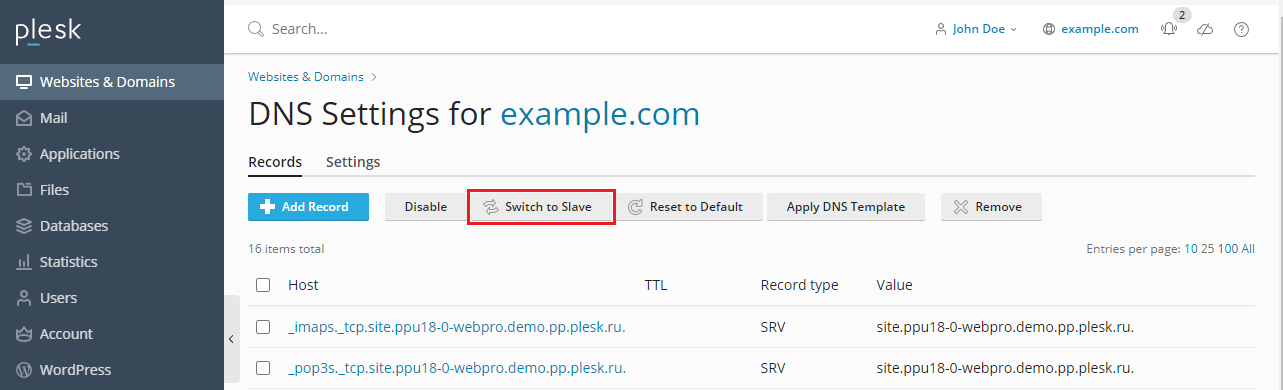
Task: Check the _imaps._tcp record checkbox
Action: (263, 326)
